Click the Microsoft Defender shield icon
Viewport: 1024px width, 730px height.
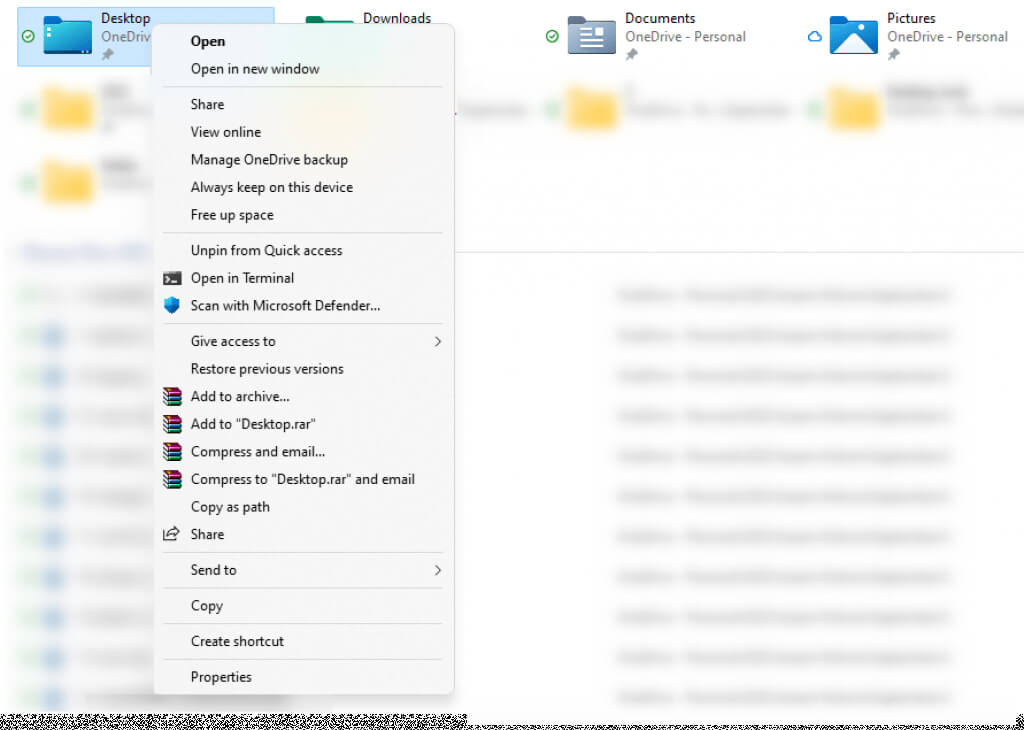point(172,306)
